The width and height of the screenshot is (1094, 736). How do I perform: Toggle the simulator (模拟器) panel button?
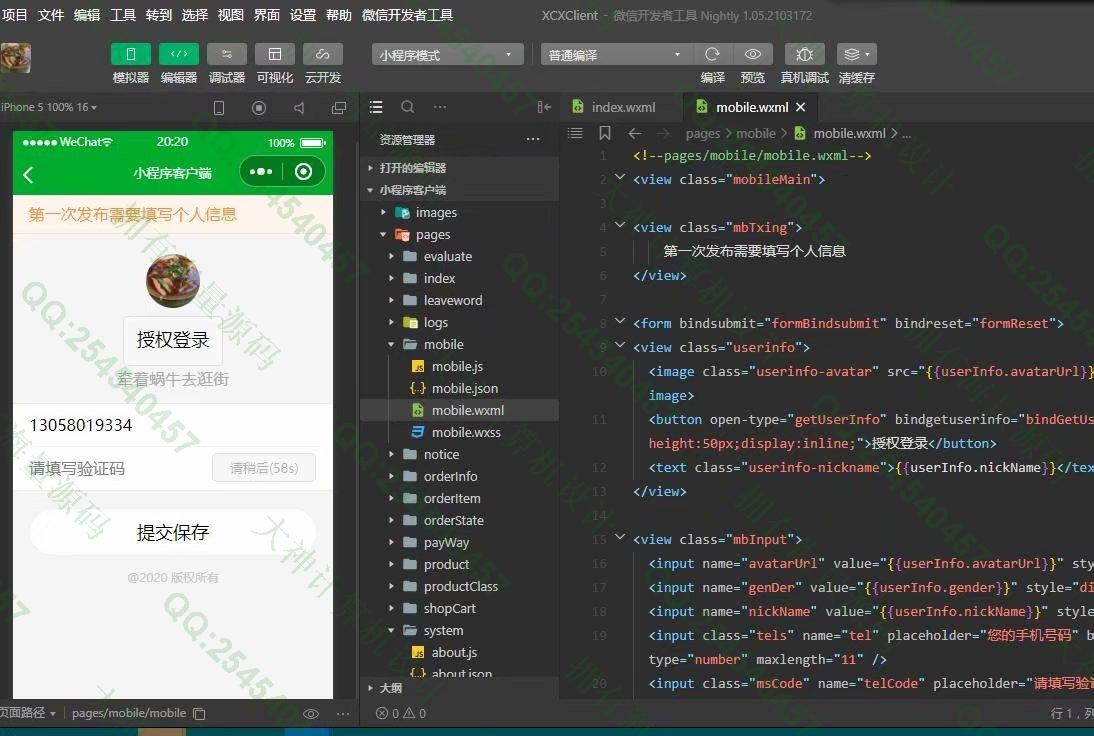click(130, 54)
